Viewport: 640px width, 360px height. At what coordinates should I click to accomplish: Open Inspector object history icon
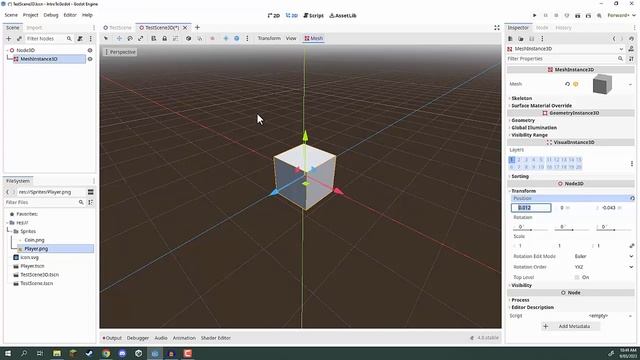[x=631, y=39]
